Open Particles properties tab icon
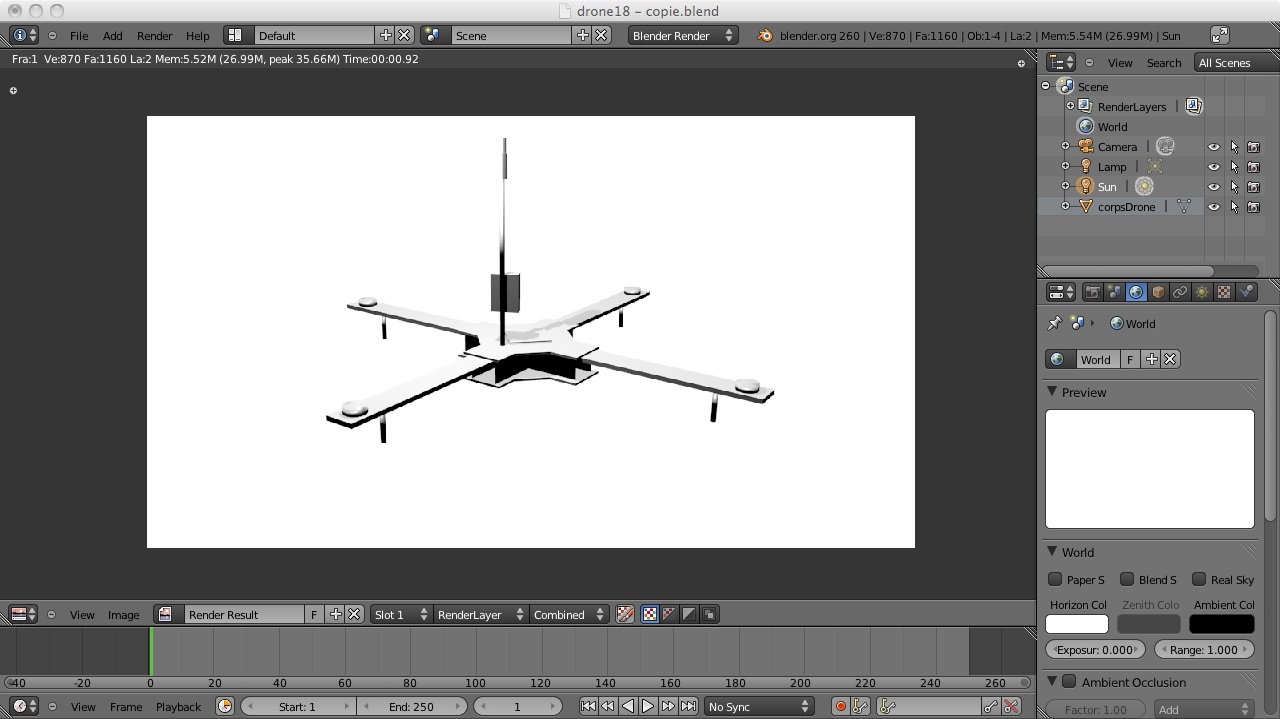 point(1246,292)
